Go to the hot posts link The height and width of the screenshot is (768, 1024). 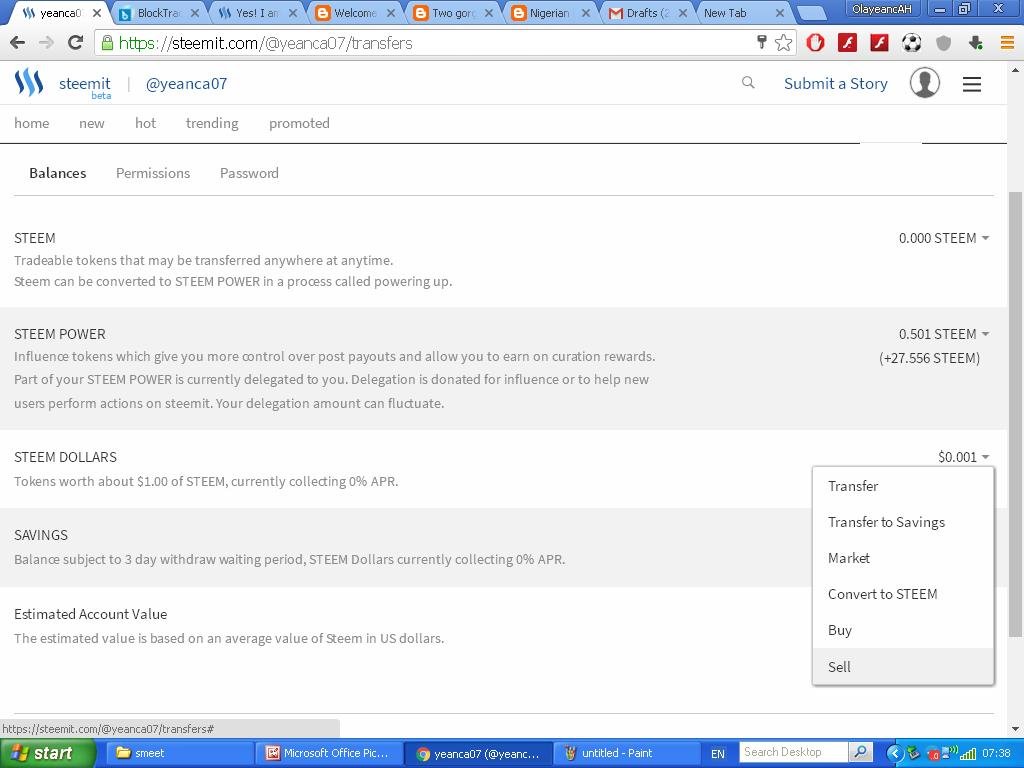145,123
